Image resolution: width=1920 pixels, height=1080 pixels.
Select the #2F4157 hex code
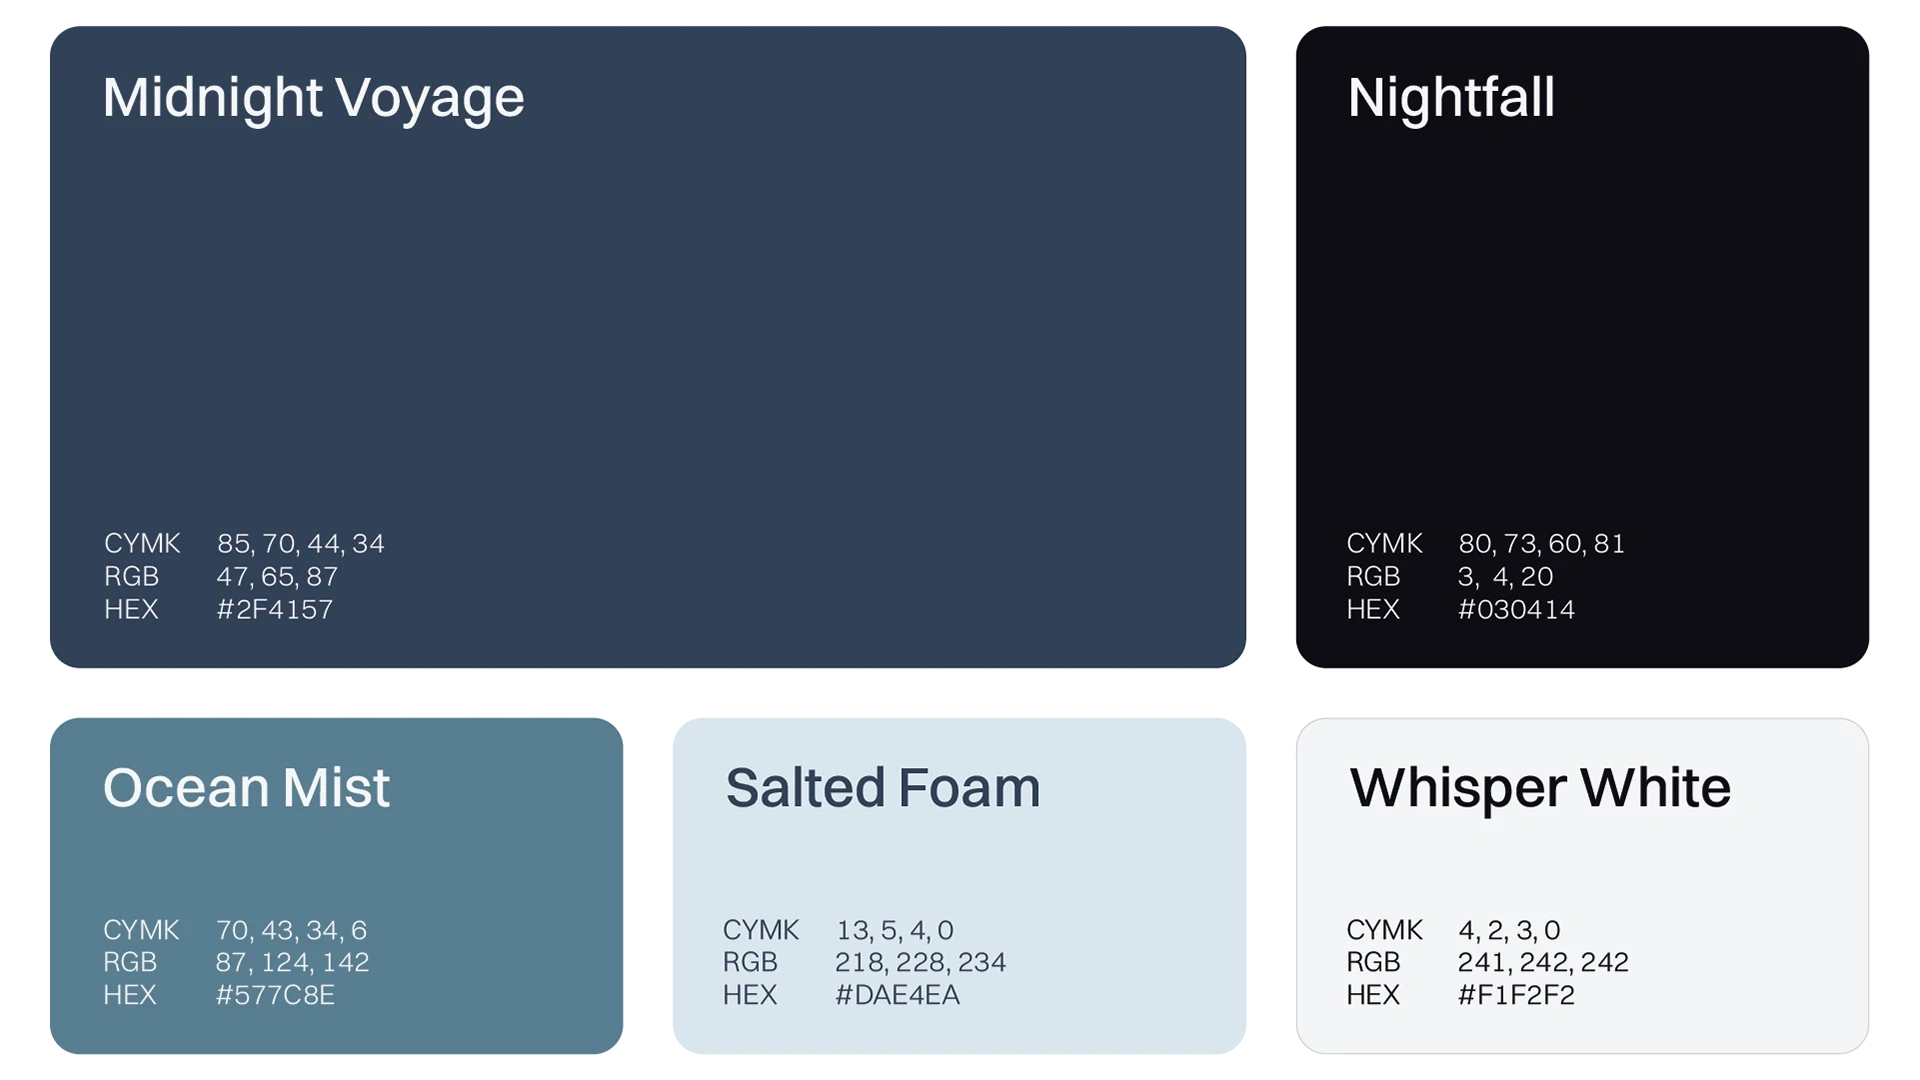click(x=275, y=609)
